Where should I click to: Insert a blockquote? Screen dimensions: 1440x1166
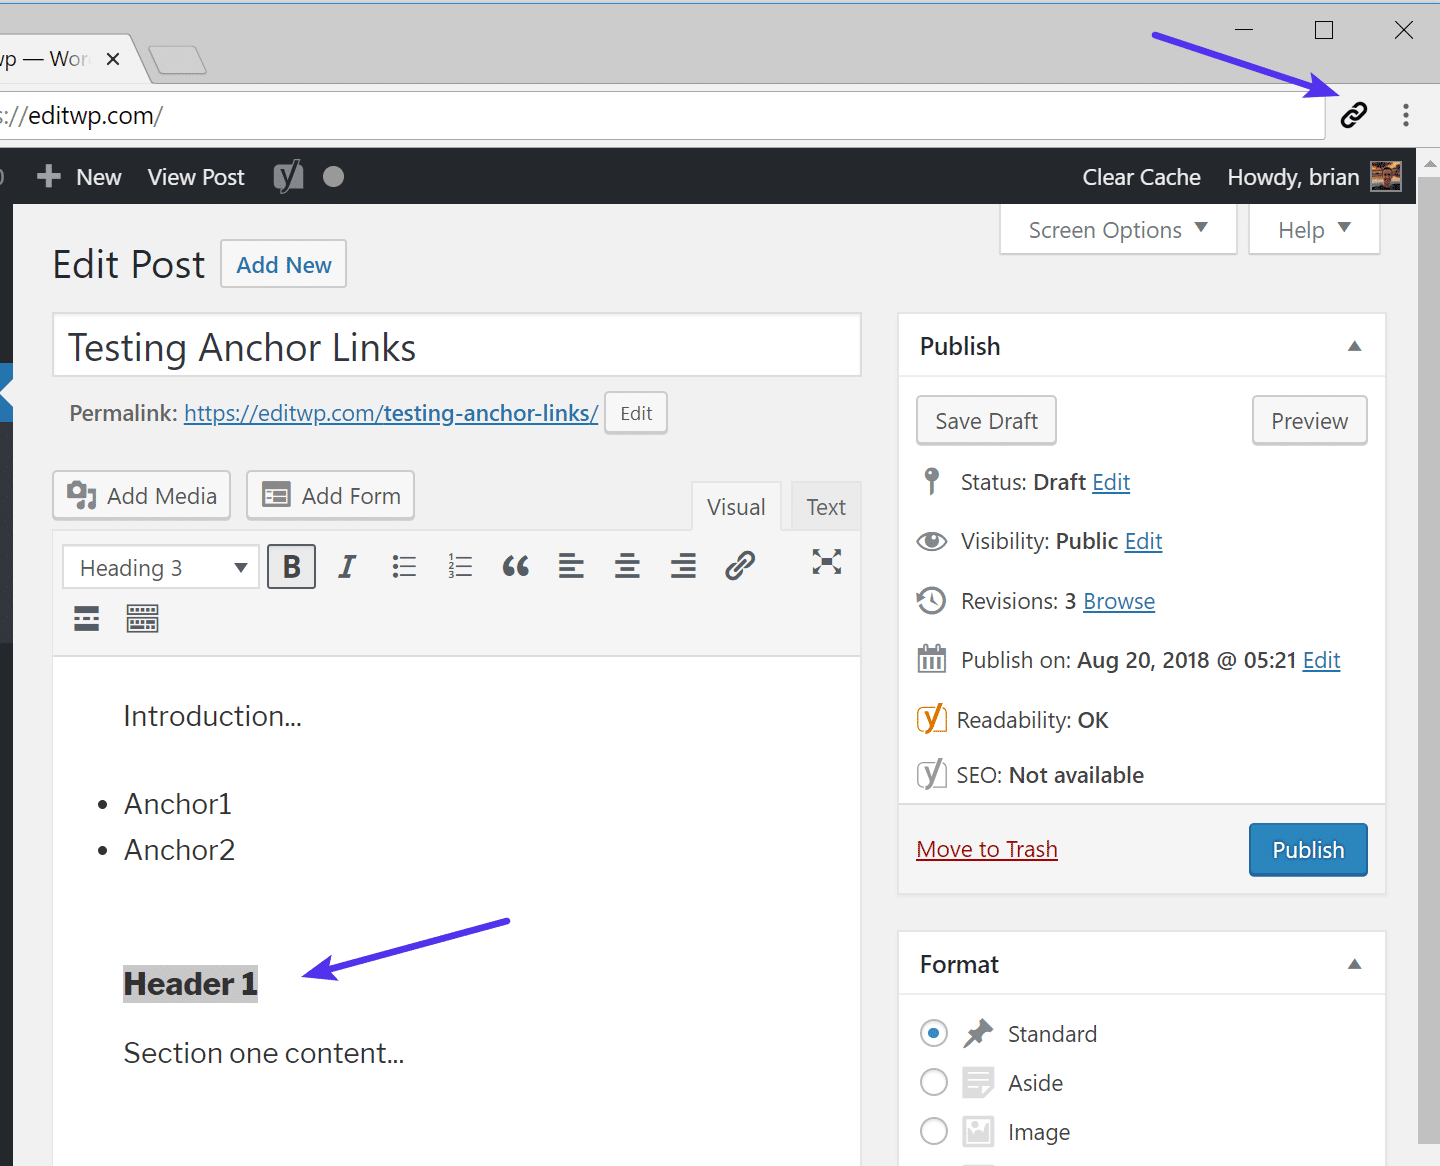(515, 566)
